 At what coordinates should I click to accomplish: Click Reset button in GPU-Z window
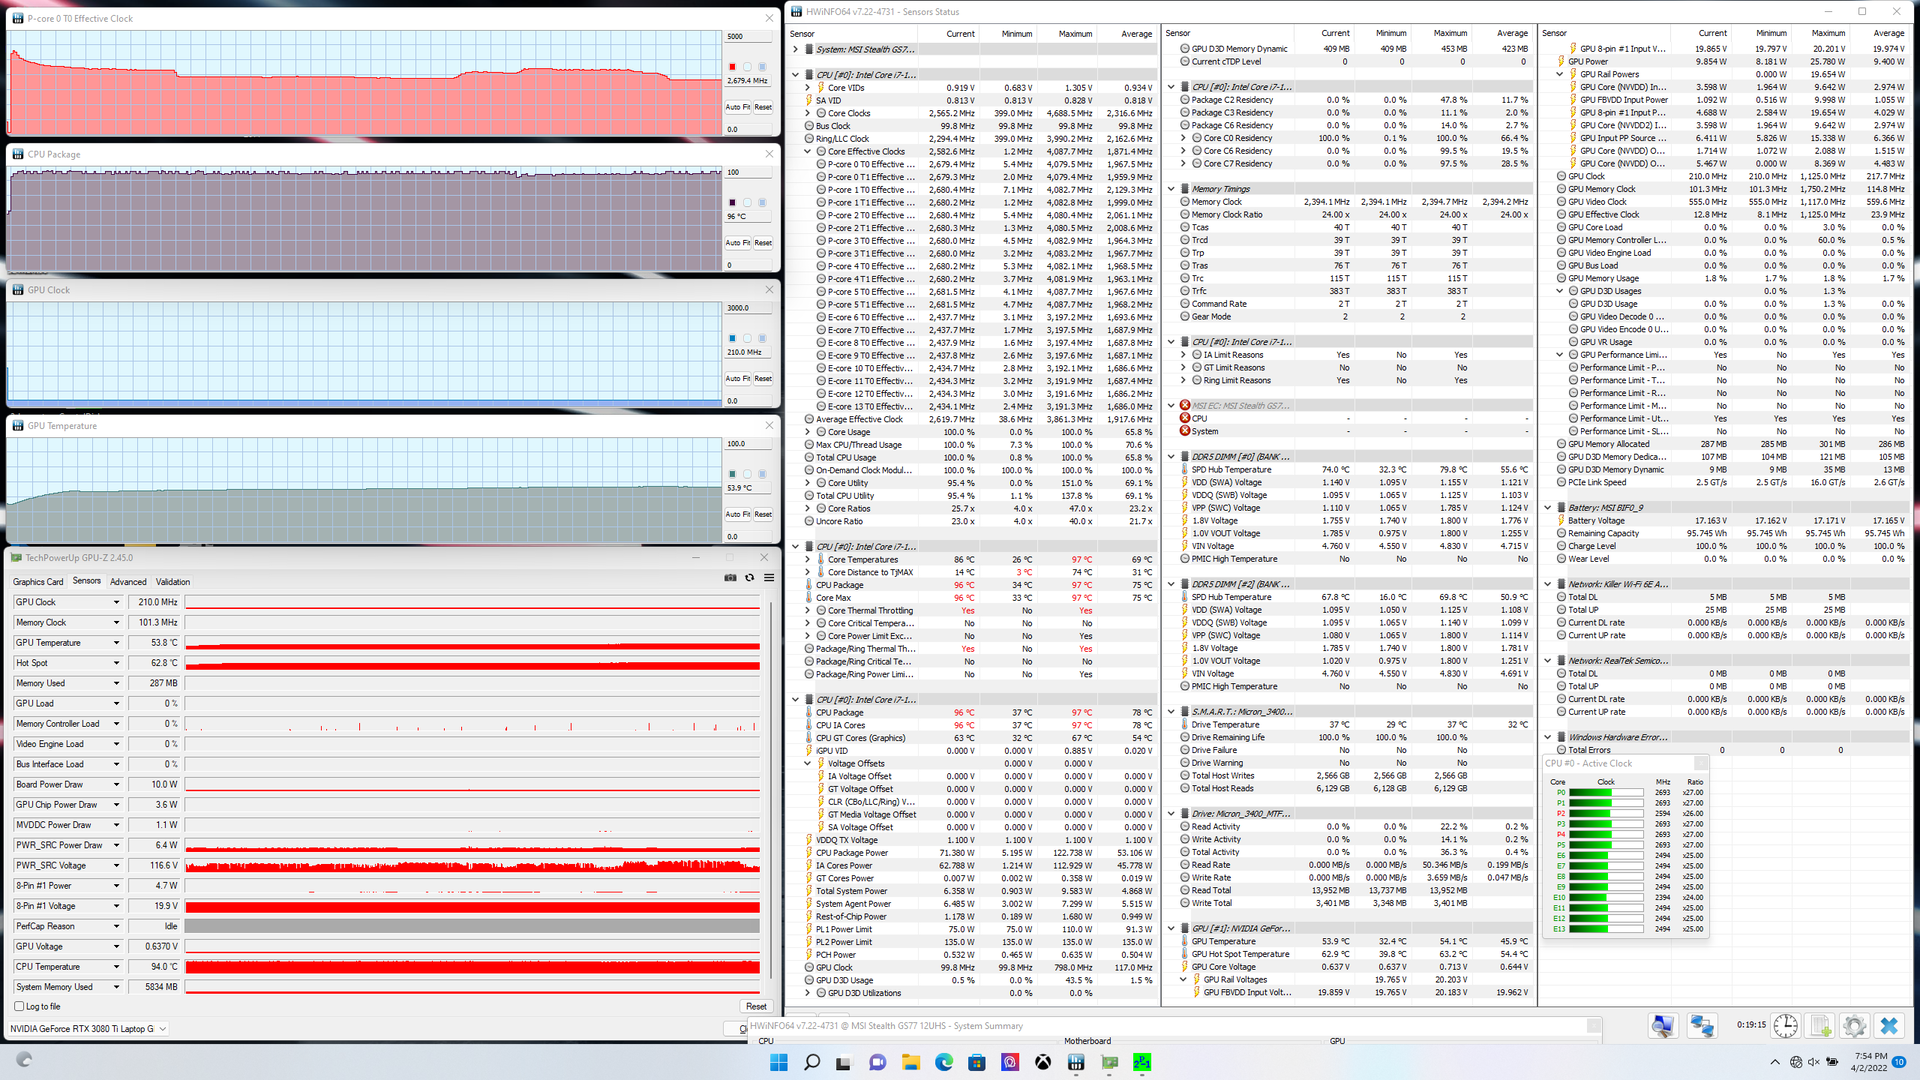click(x=756, y=1007)
